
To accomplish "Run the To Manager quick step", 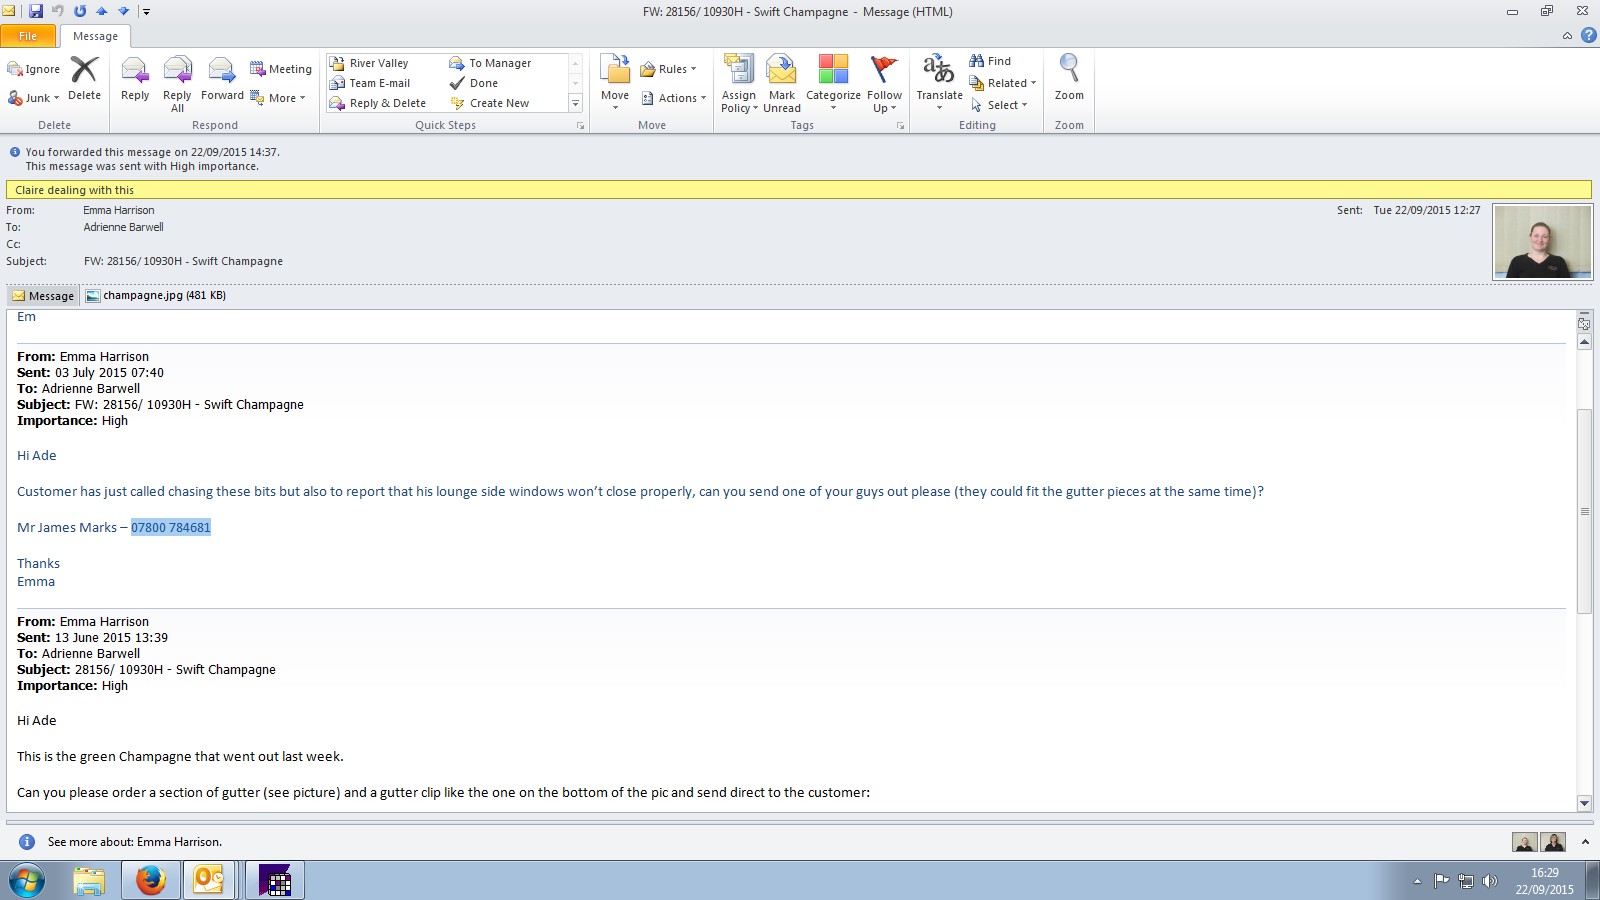I will pyautogui.click(x=490, y=63).
